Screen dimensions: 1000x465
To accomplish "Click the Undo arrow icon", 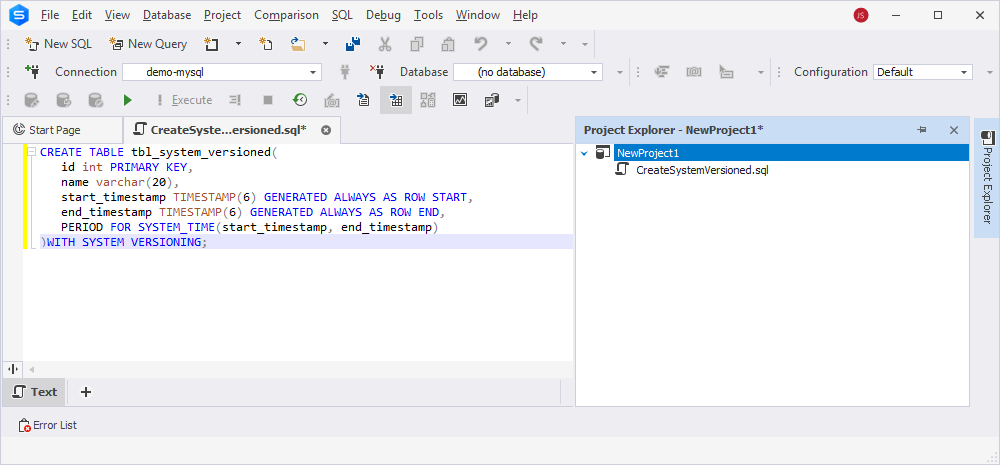I will coord(481,44).
